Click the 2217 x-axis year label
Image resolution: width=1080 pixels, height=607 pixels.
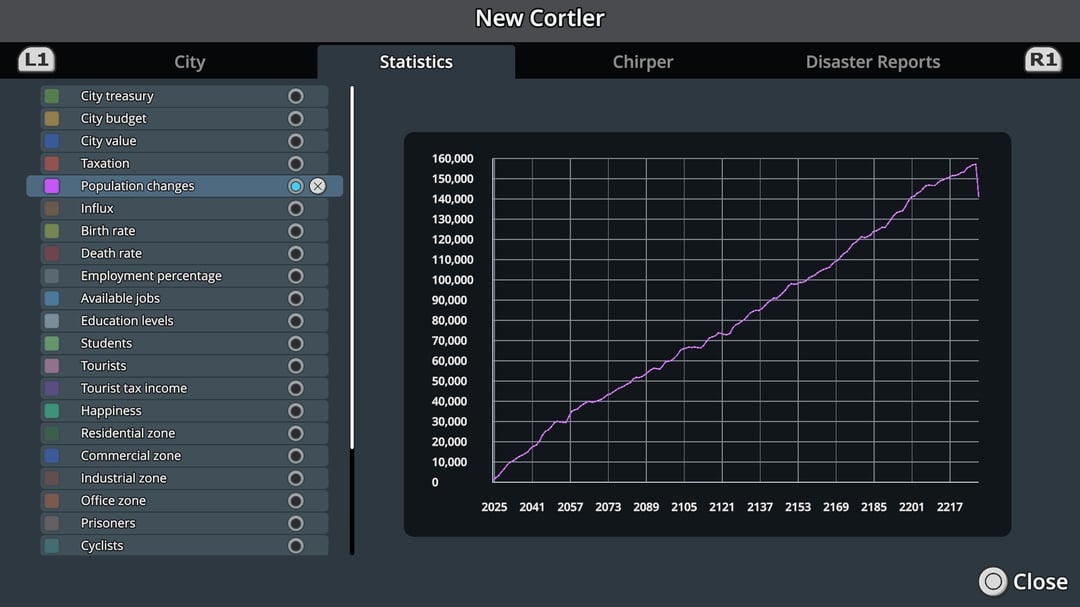[949, 507]
